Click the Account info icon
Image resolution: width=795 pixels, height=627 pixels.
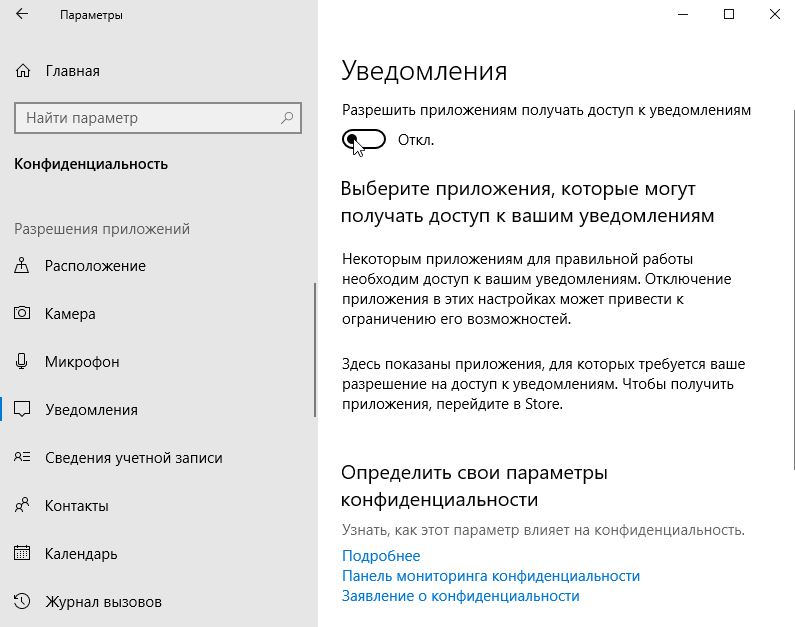point(22,457)
